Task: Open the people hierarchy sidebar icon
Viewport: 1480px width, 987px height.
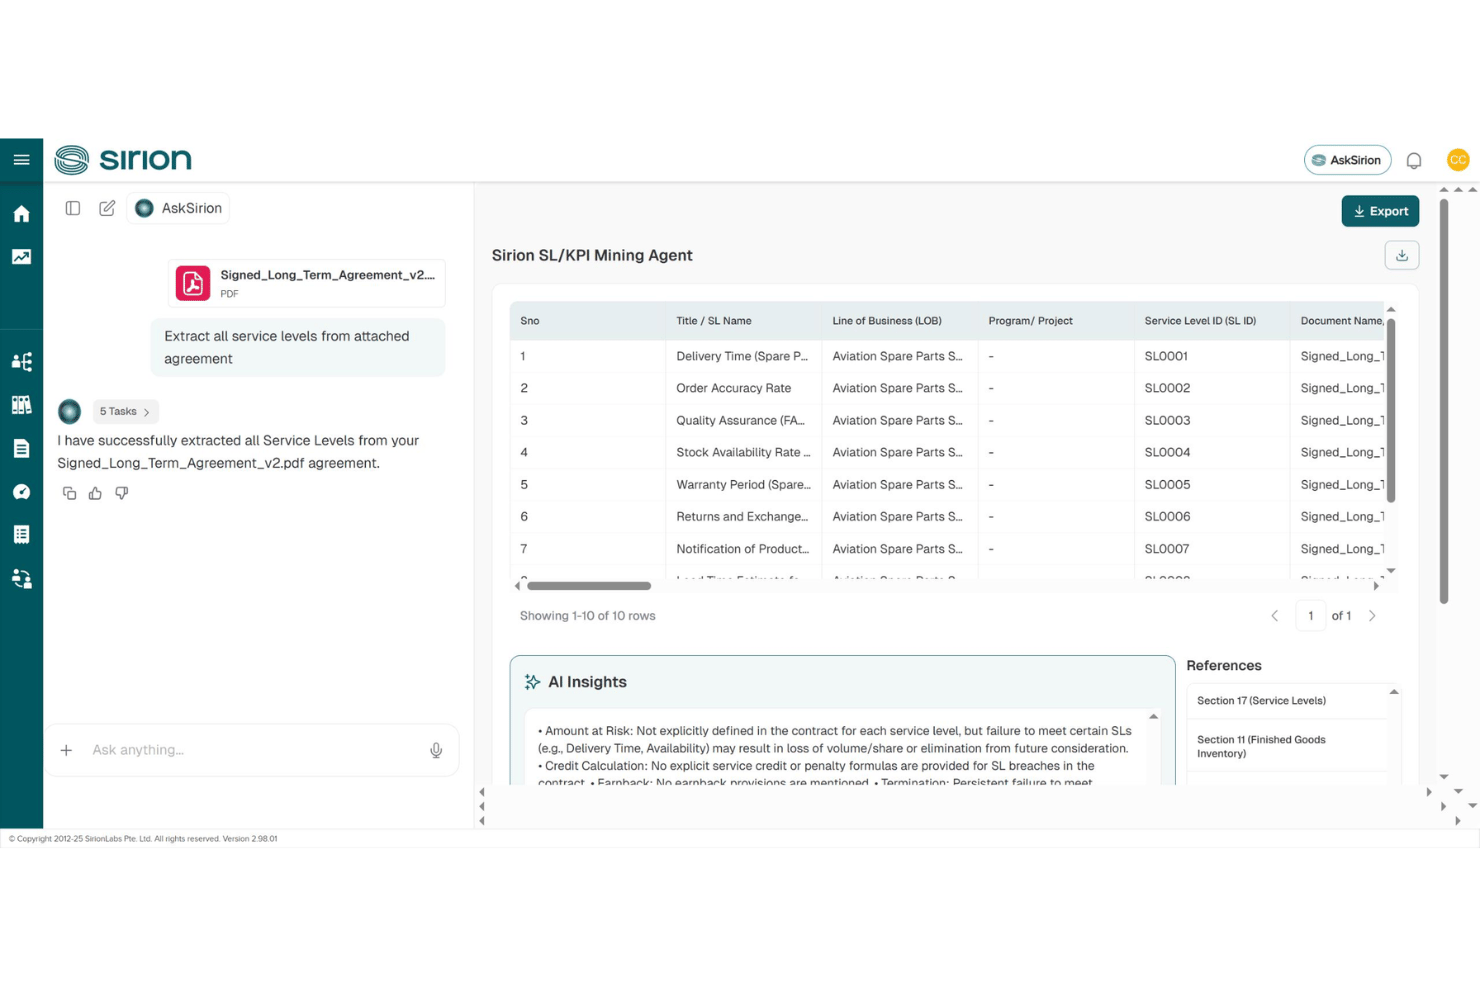Action: click(21, 362)
